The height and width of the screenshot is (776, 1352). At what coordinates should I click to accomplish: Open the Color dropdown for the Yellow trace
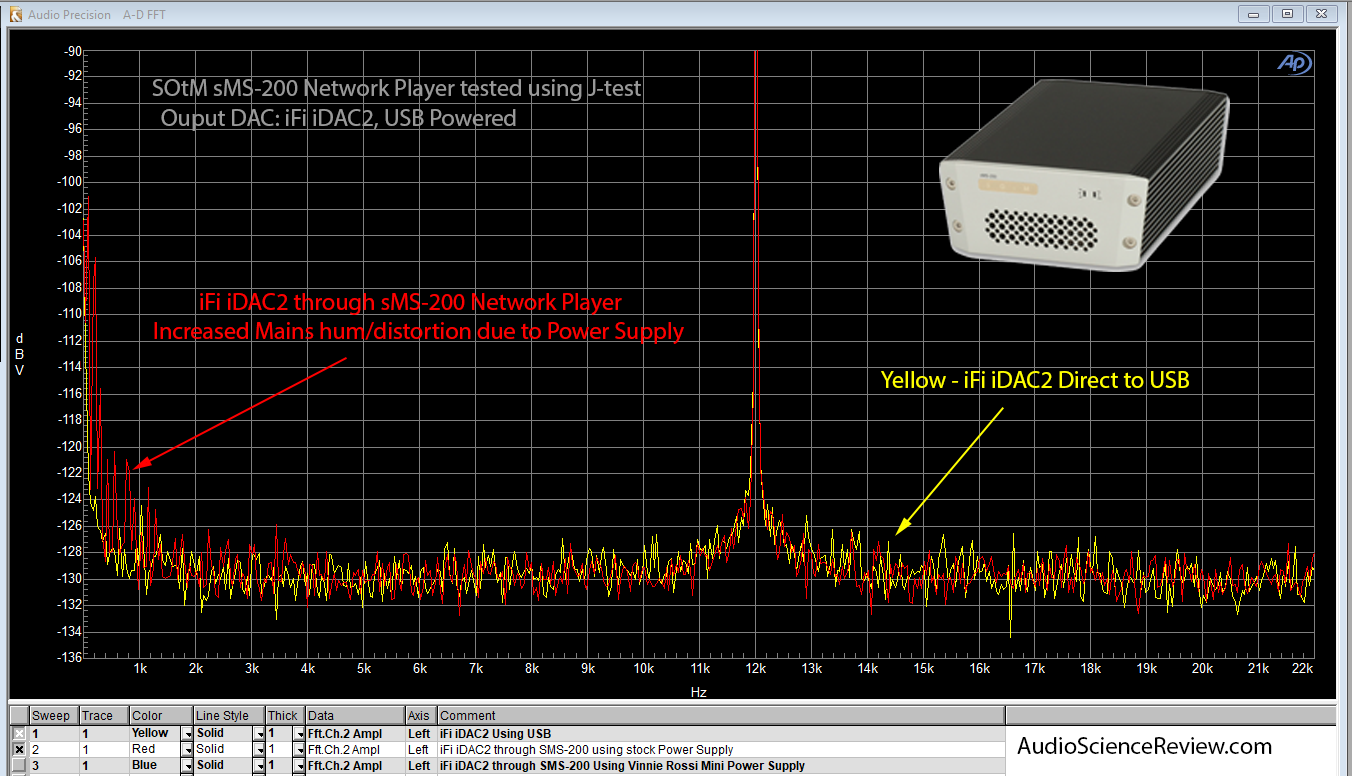click(186, 734)
